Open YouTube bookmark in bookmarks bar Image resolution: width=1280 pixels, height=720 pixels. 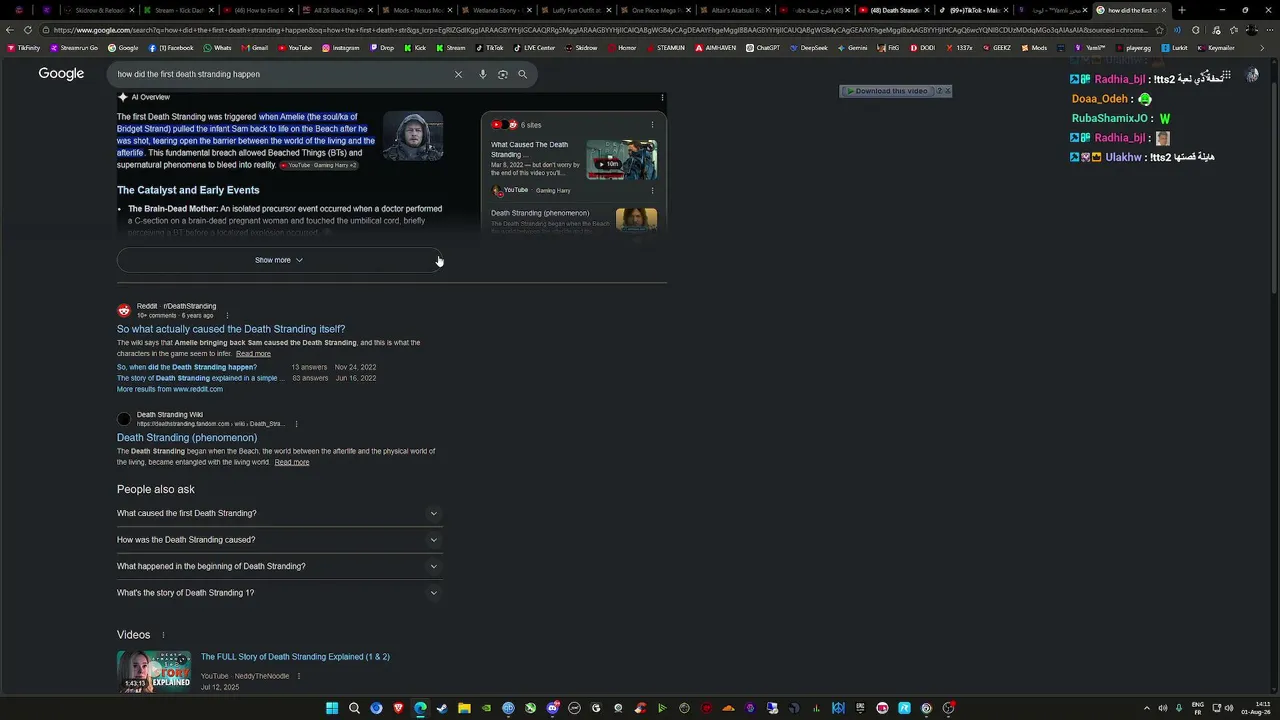[295, 48]
